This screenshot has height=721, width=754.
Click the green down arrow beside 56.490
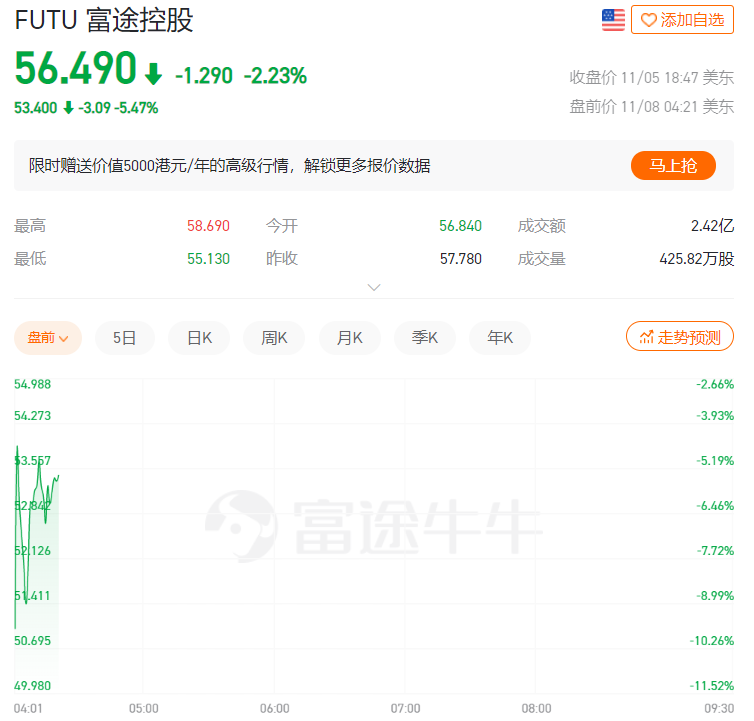coord(153,74)
